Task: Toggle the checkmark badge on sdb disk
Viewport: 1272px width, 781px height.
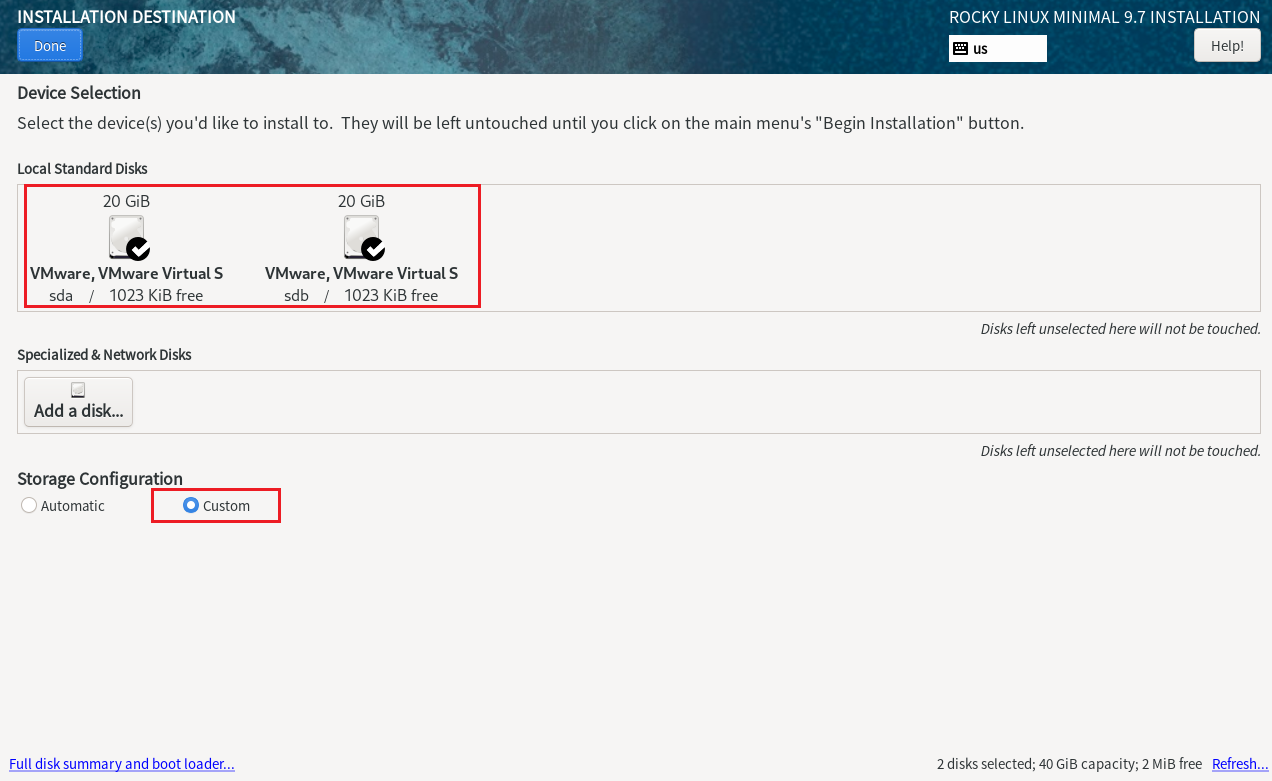Action: (x=373, y=248)
